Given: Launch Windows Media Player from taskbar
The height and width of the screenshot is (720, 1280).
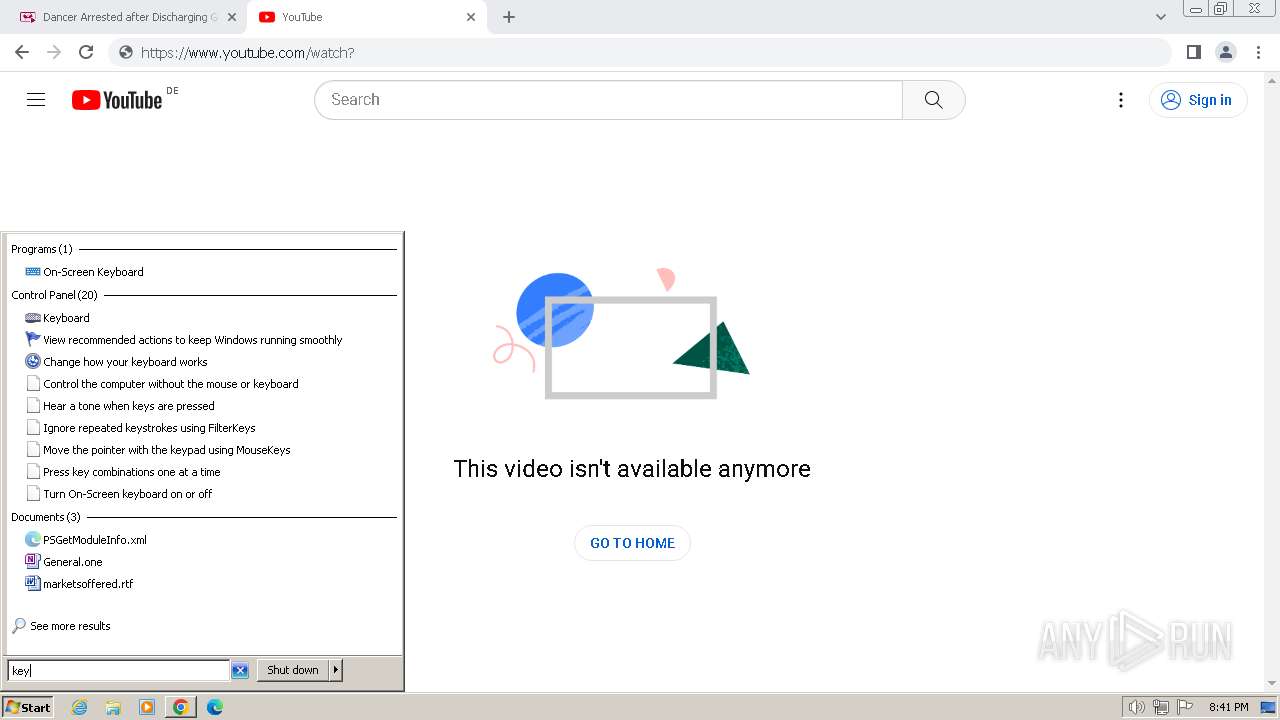Looking at the screenshot, I should click(x=147, y=707).
